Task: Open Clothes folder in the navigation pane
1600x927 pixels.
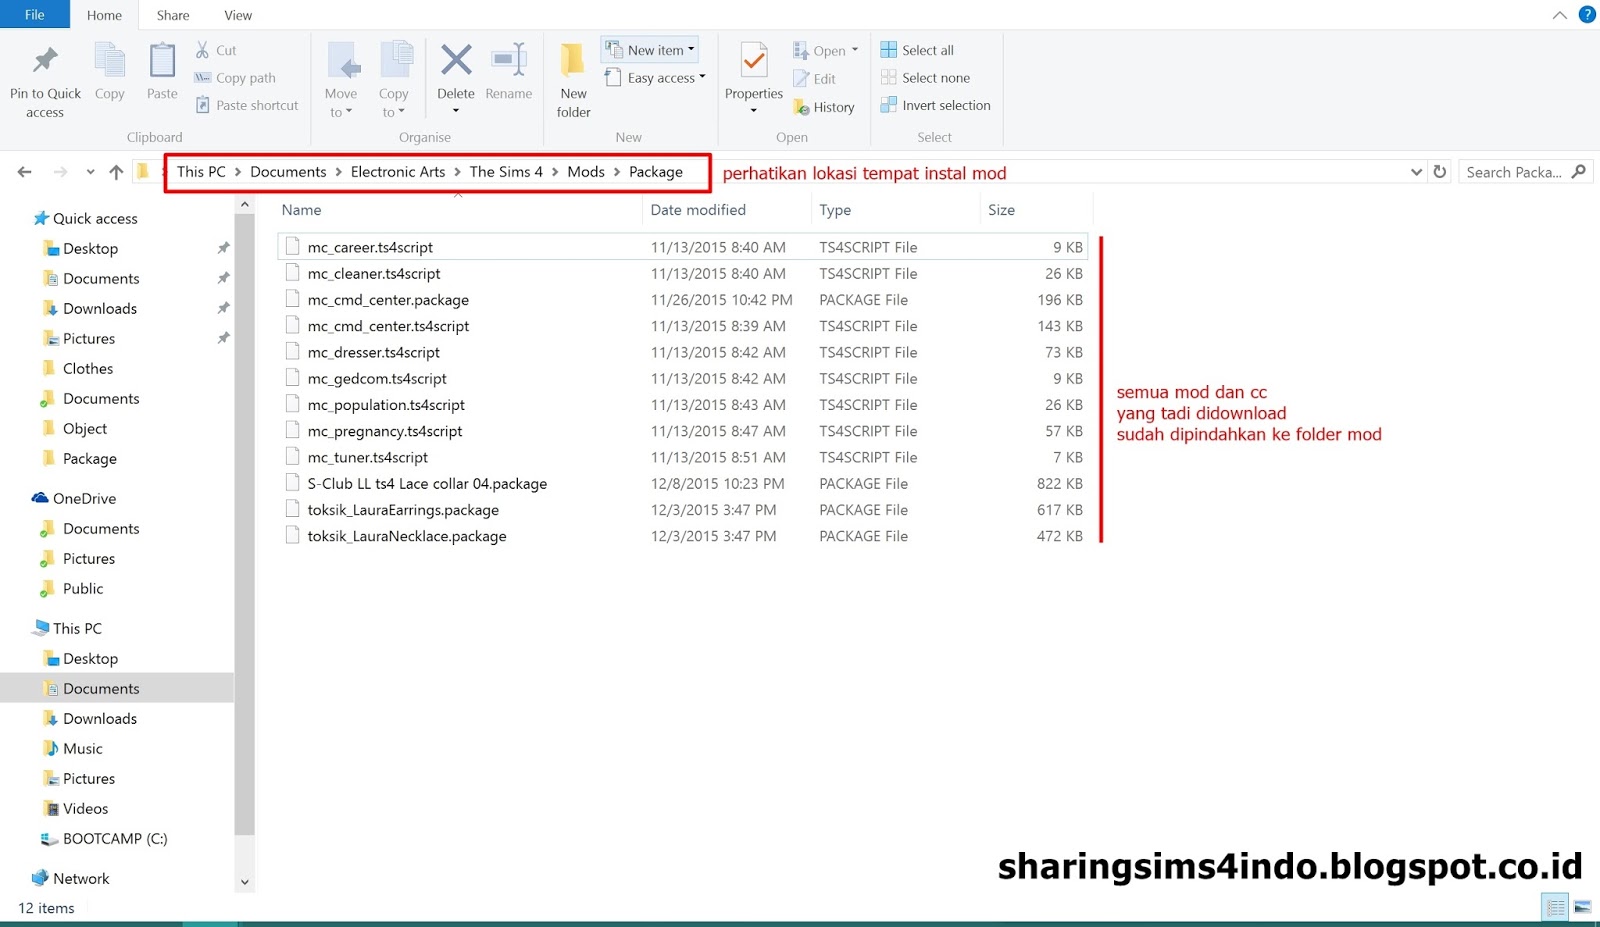Action: pyautogui.click(x=88, y=368)
